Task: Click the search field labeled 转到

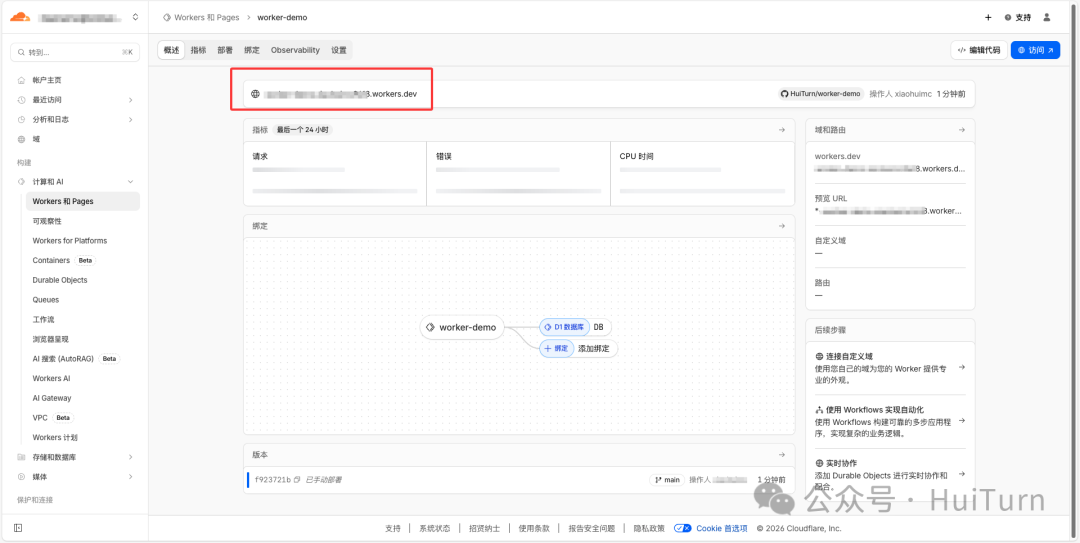Action: (x=75, y=52)
